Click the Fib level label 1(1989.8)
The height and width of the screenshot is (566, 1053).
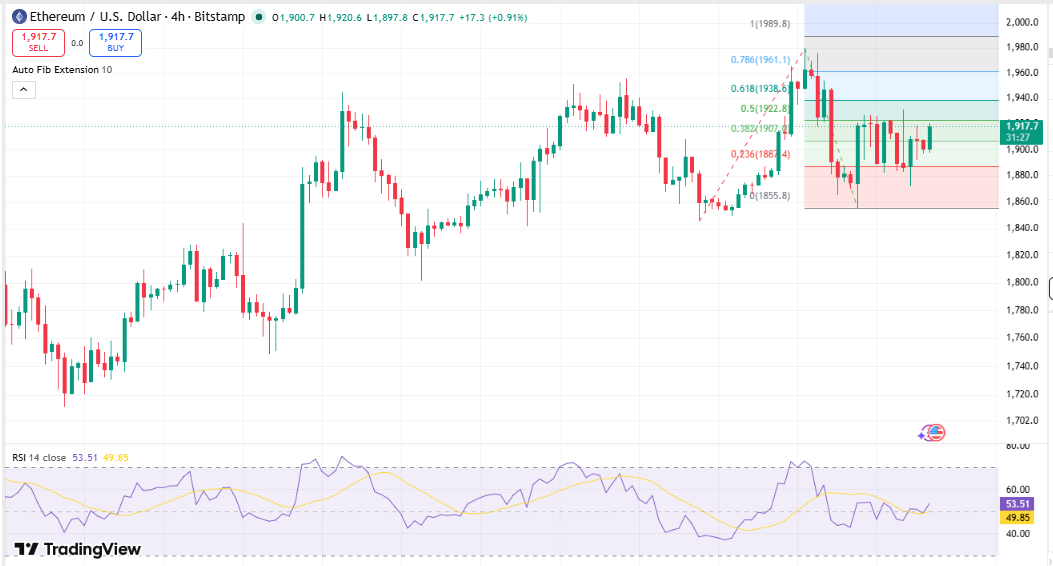[x=770, y=24]
